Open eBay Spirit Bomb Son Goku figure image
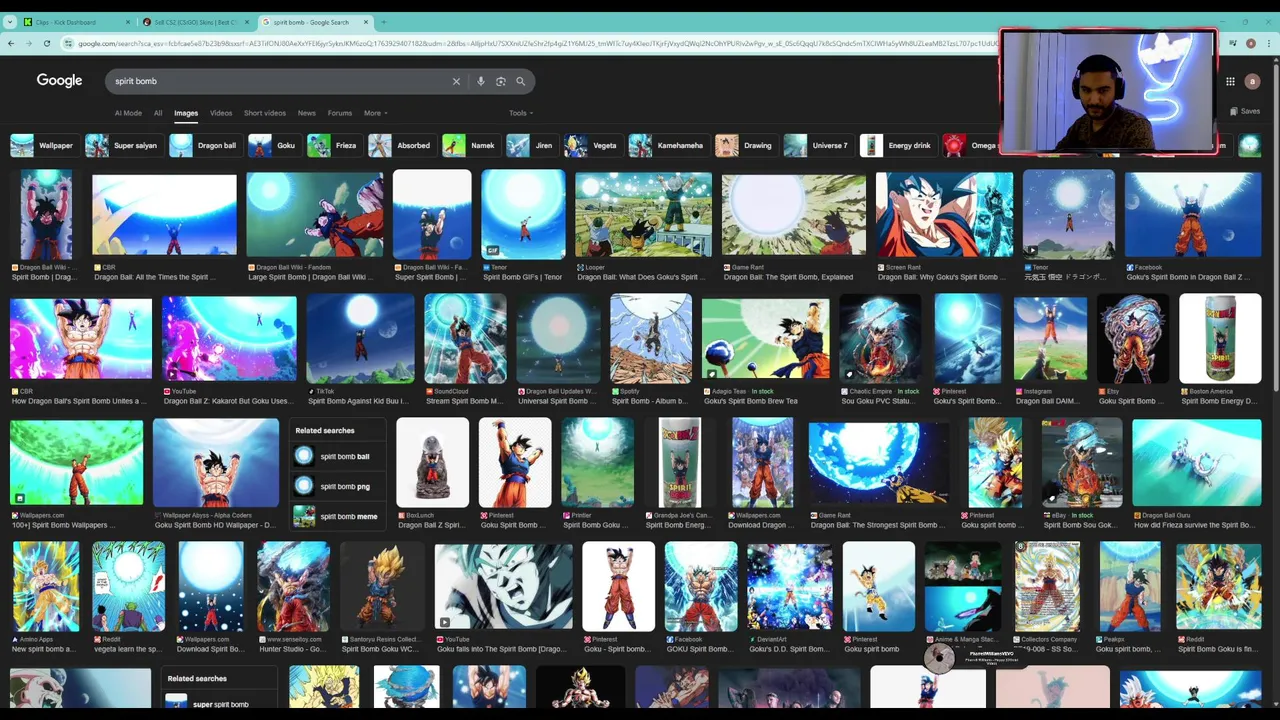 click(x=1082, y=462)
